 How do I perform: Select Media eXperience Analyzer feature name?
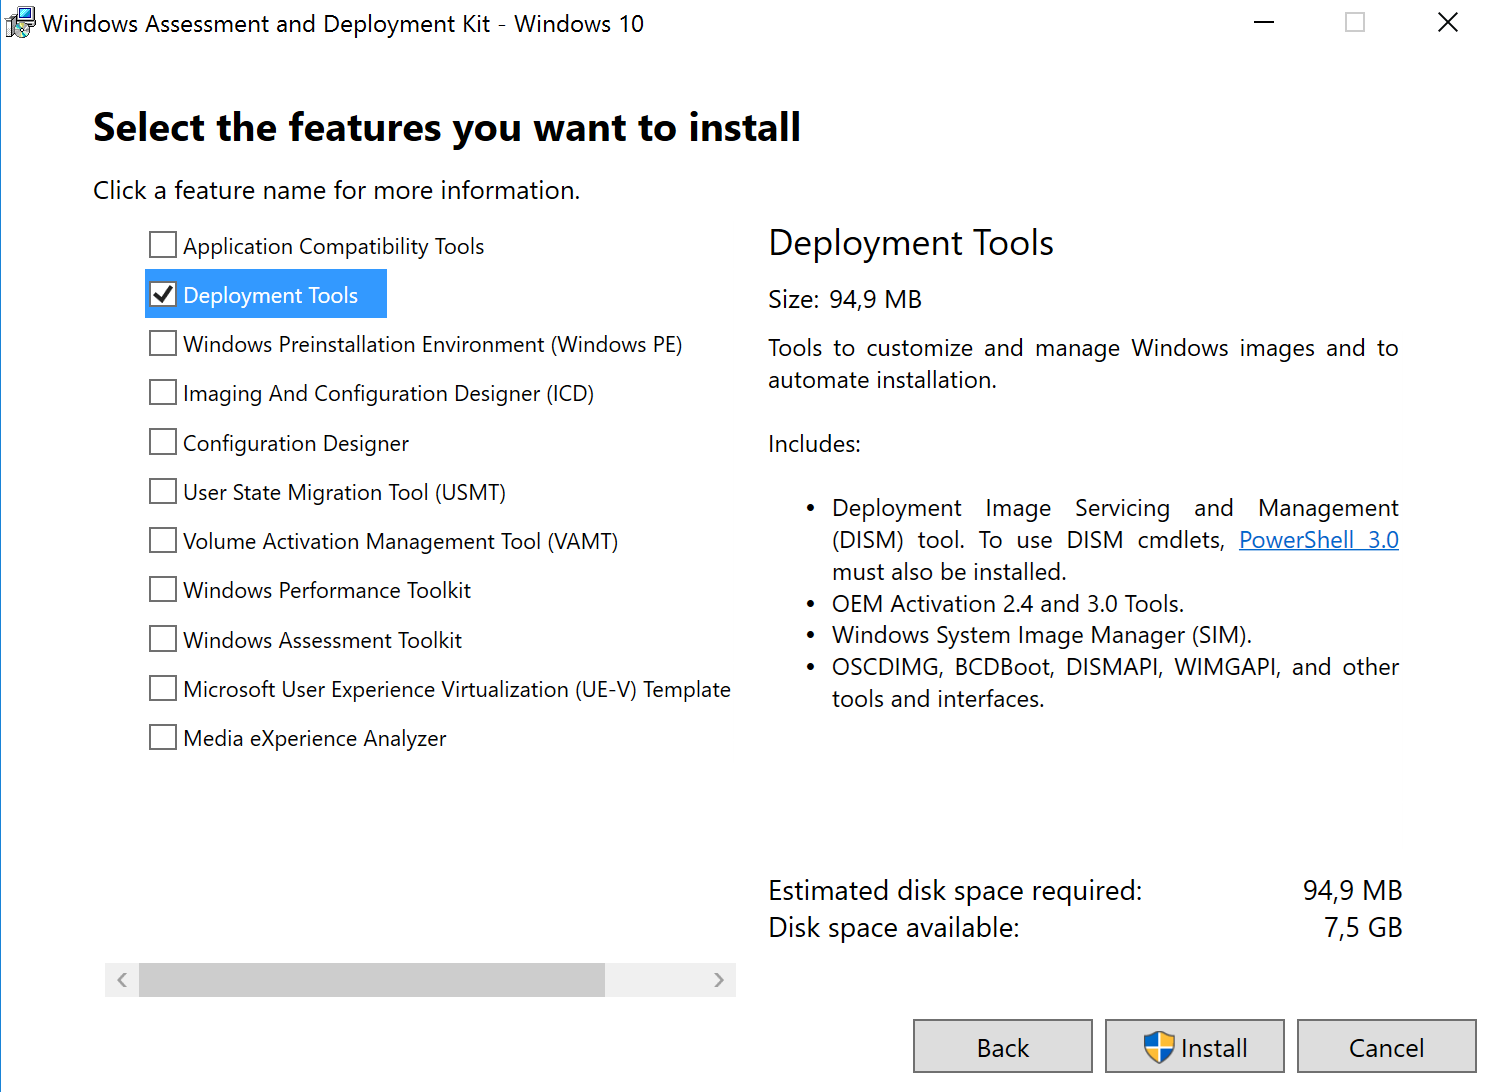point(315,738)
